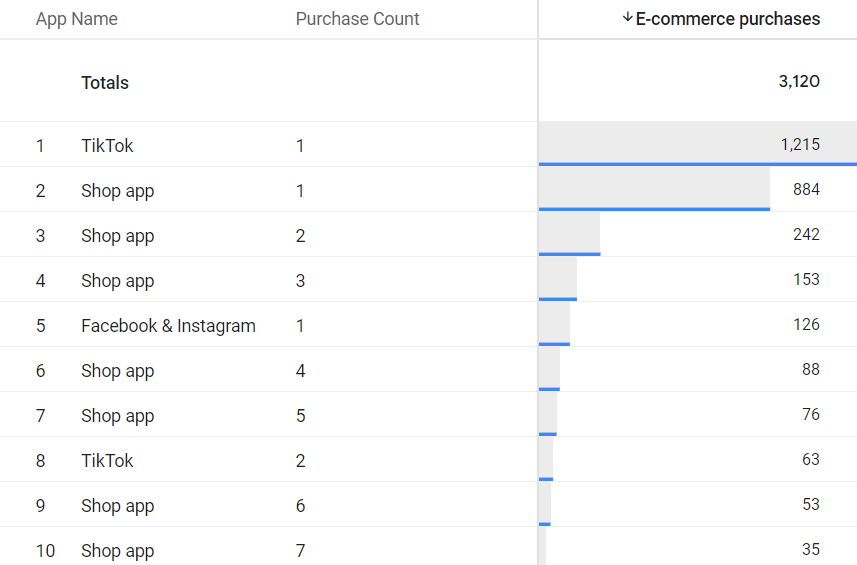
Task: Click the 63 purchases value
Action: coord(811,459)
